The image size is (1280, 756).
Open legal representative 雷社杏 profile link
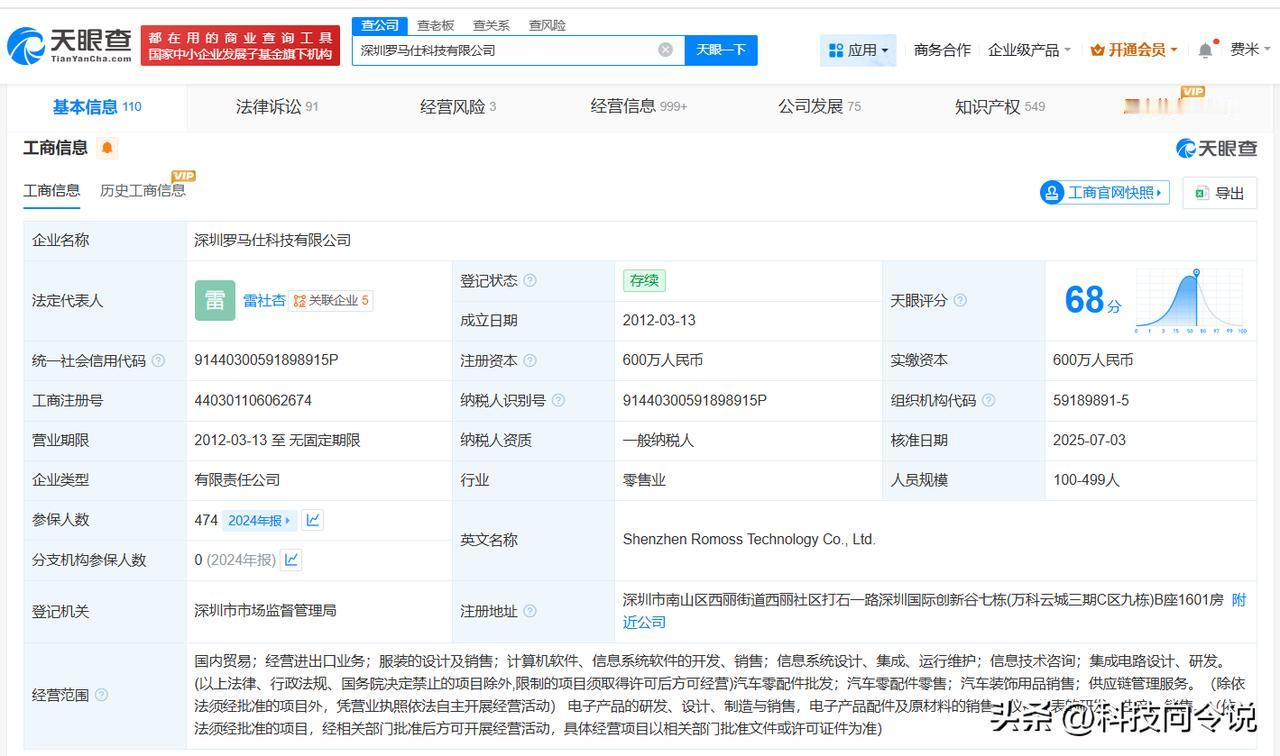coord(264,300)
